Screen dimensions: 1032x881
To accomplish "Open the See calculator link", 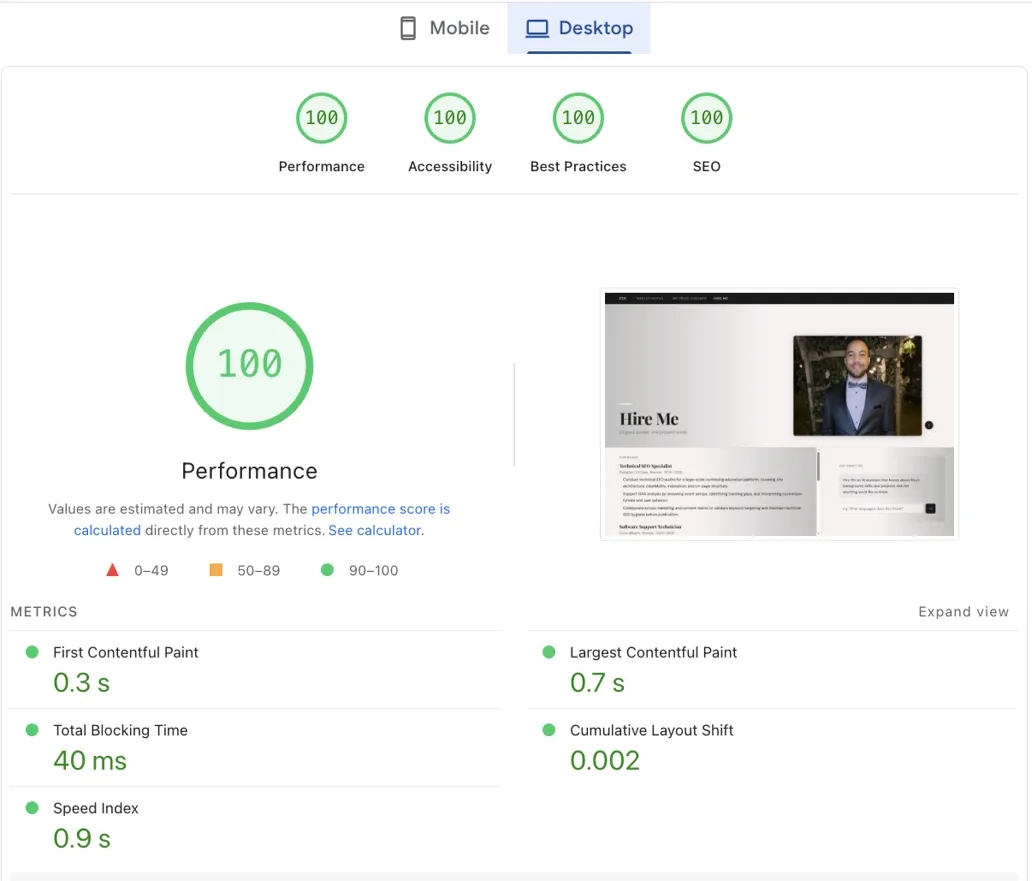I will [x=374, y=530].
